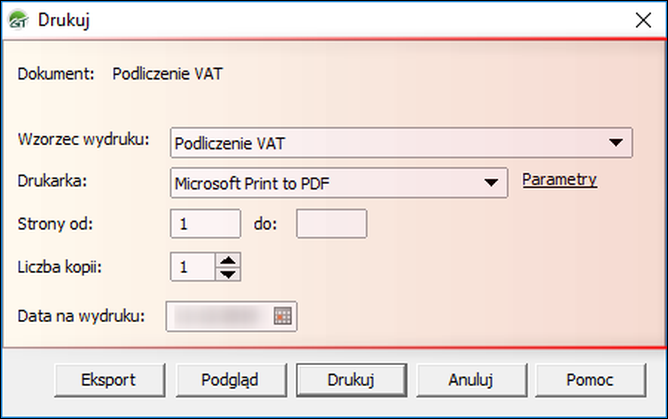Open the Parametry printer settings link
This screenshot has width=668, height=419.
pos(559,180)
